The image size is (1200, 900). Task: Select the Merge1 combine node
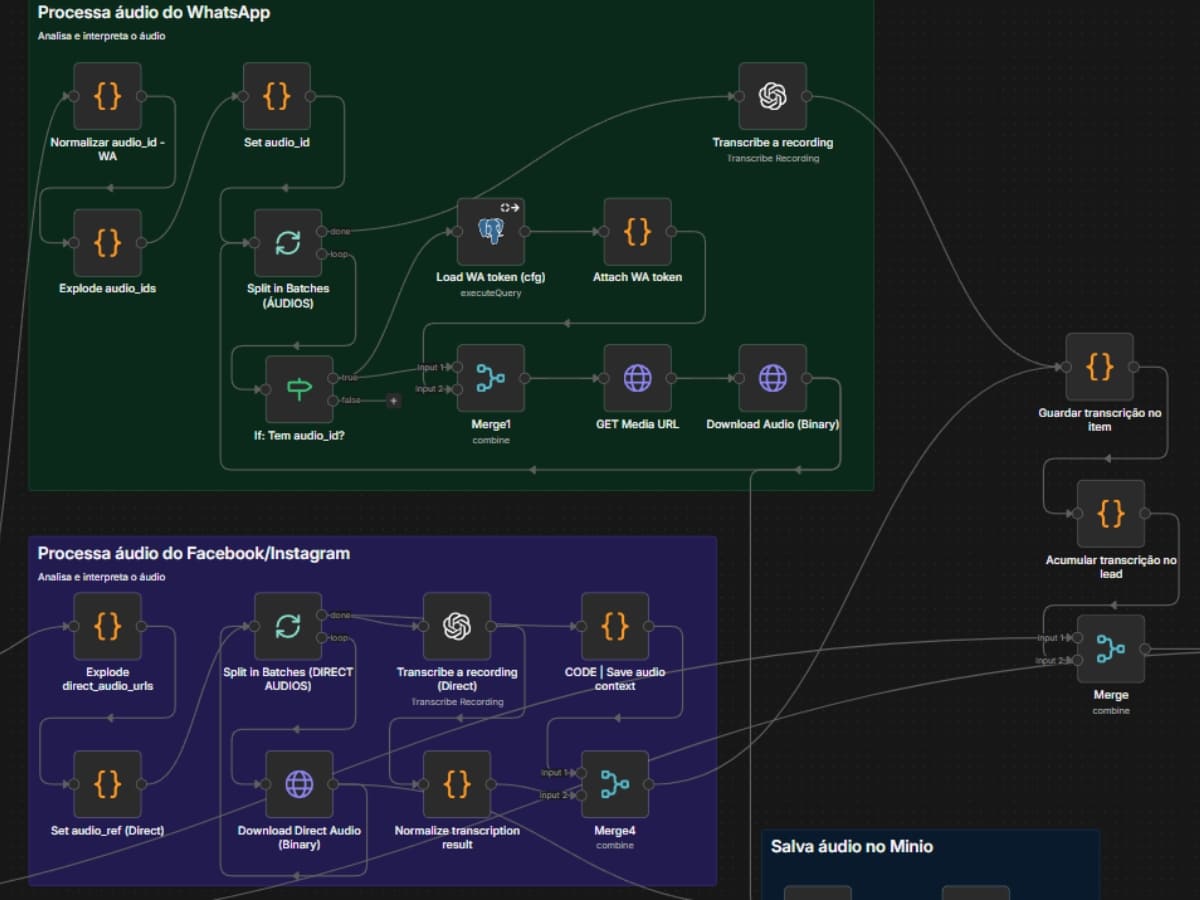click(x=490, y=379)
